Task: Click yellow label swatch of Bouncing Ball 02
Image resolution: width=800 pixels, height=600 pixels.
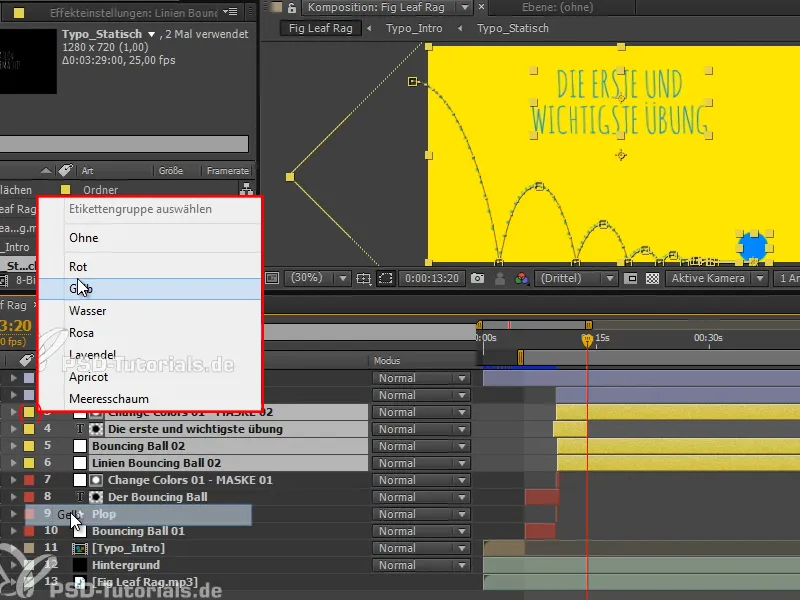Action: coord(29,446)
